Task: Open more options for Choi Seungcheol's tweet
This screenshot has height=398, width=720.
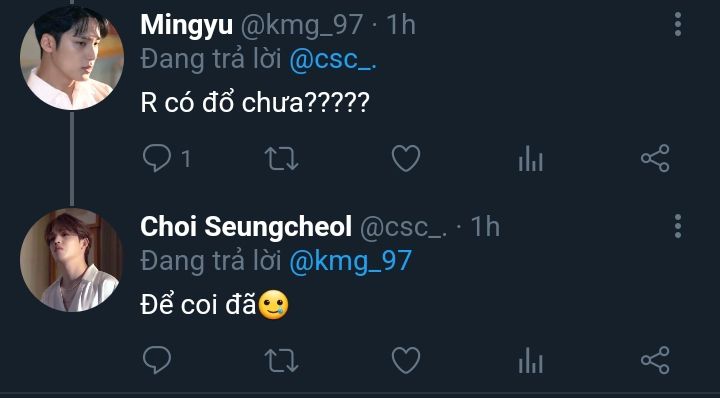Action: [678, 226]
